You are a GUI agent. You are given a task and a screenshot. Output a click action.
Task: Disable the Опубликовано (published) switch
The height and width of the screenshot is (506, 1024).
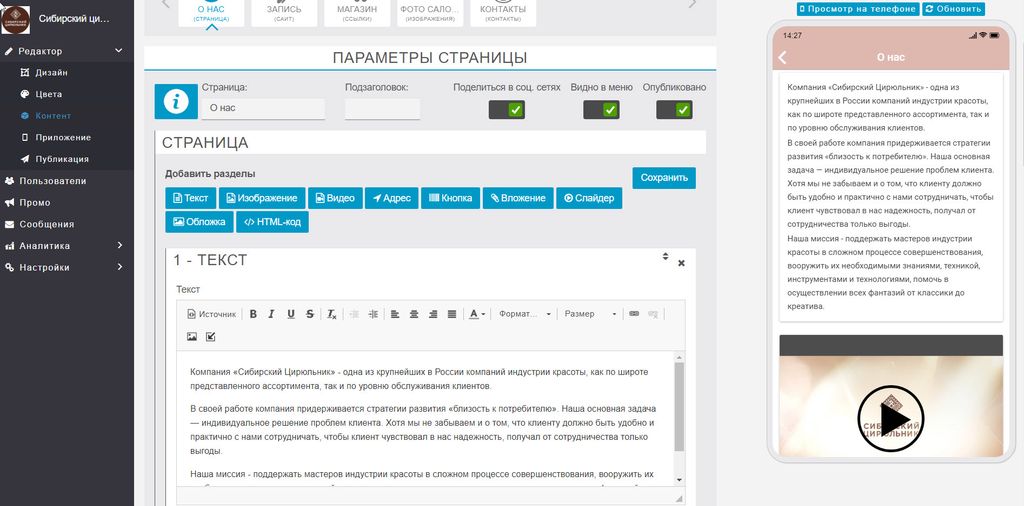coord(674,110)
